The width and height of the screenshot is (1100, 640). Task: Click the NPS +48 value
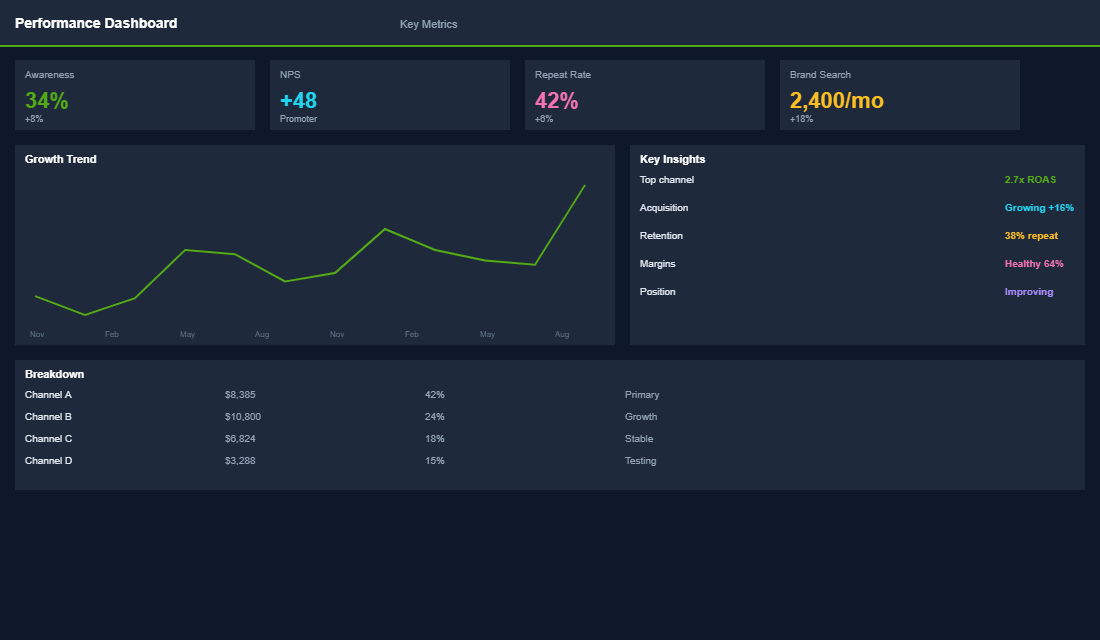298,100
